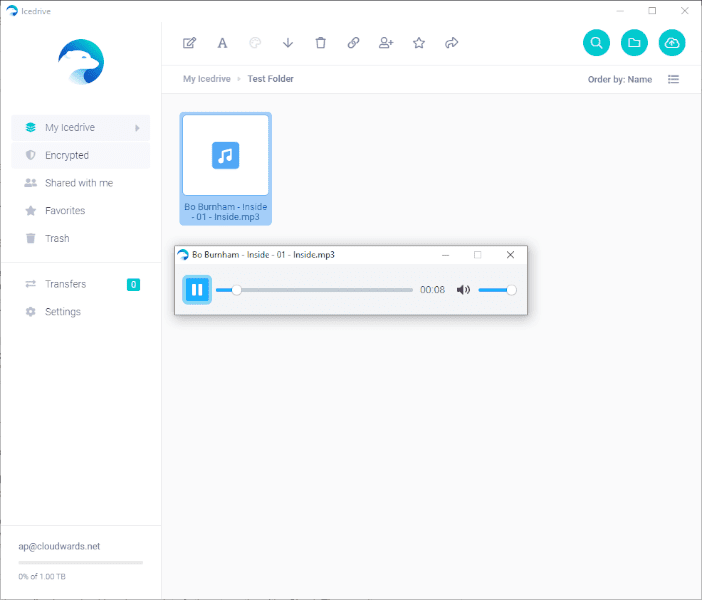Click the Icedrive polar bear logo
The image size is (704, 600).
click(x=81, y=62)
